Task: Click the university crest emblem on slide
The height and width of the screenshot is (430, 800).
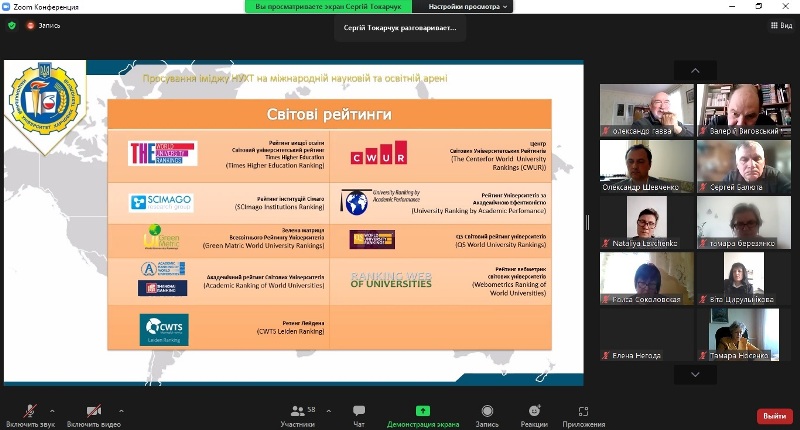Action: (x=45, y=100)
